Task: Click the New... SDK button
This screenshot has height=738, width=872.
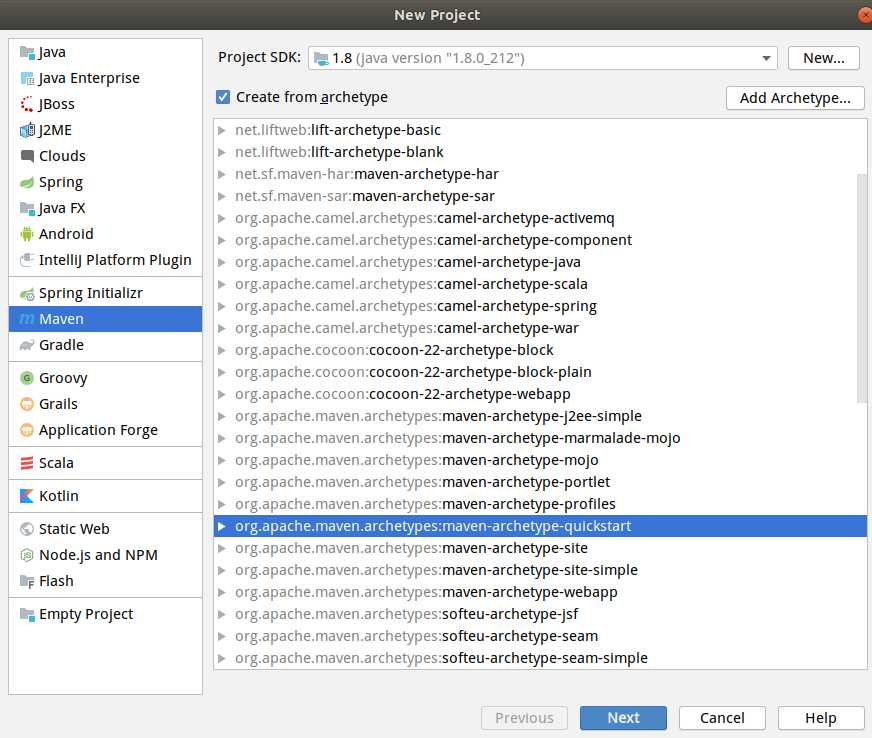Action: point(824,58)
